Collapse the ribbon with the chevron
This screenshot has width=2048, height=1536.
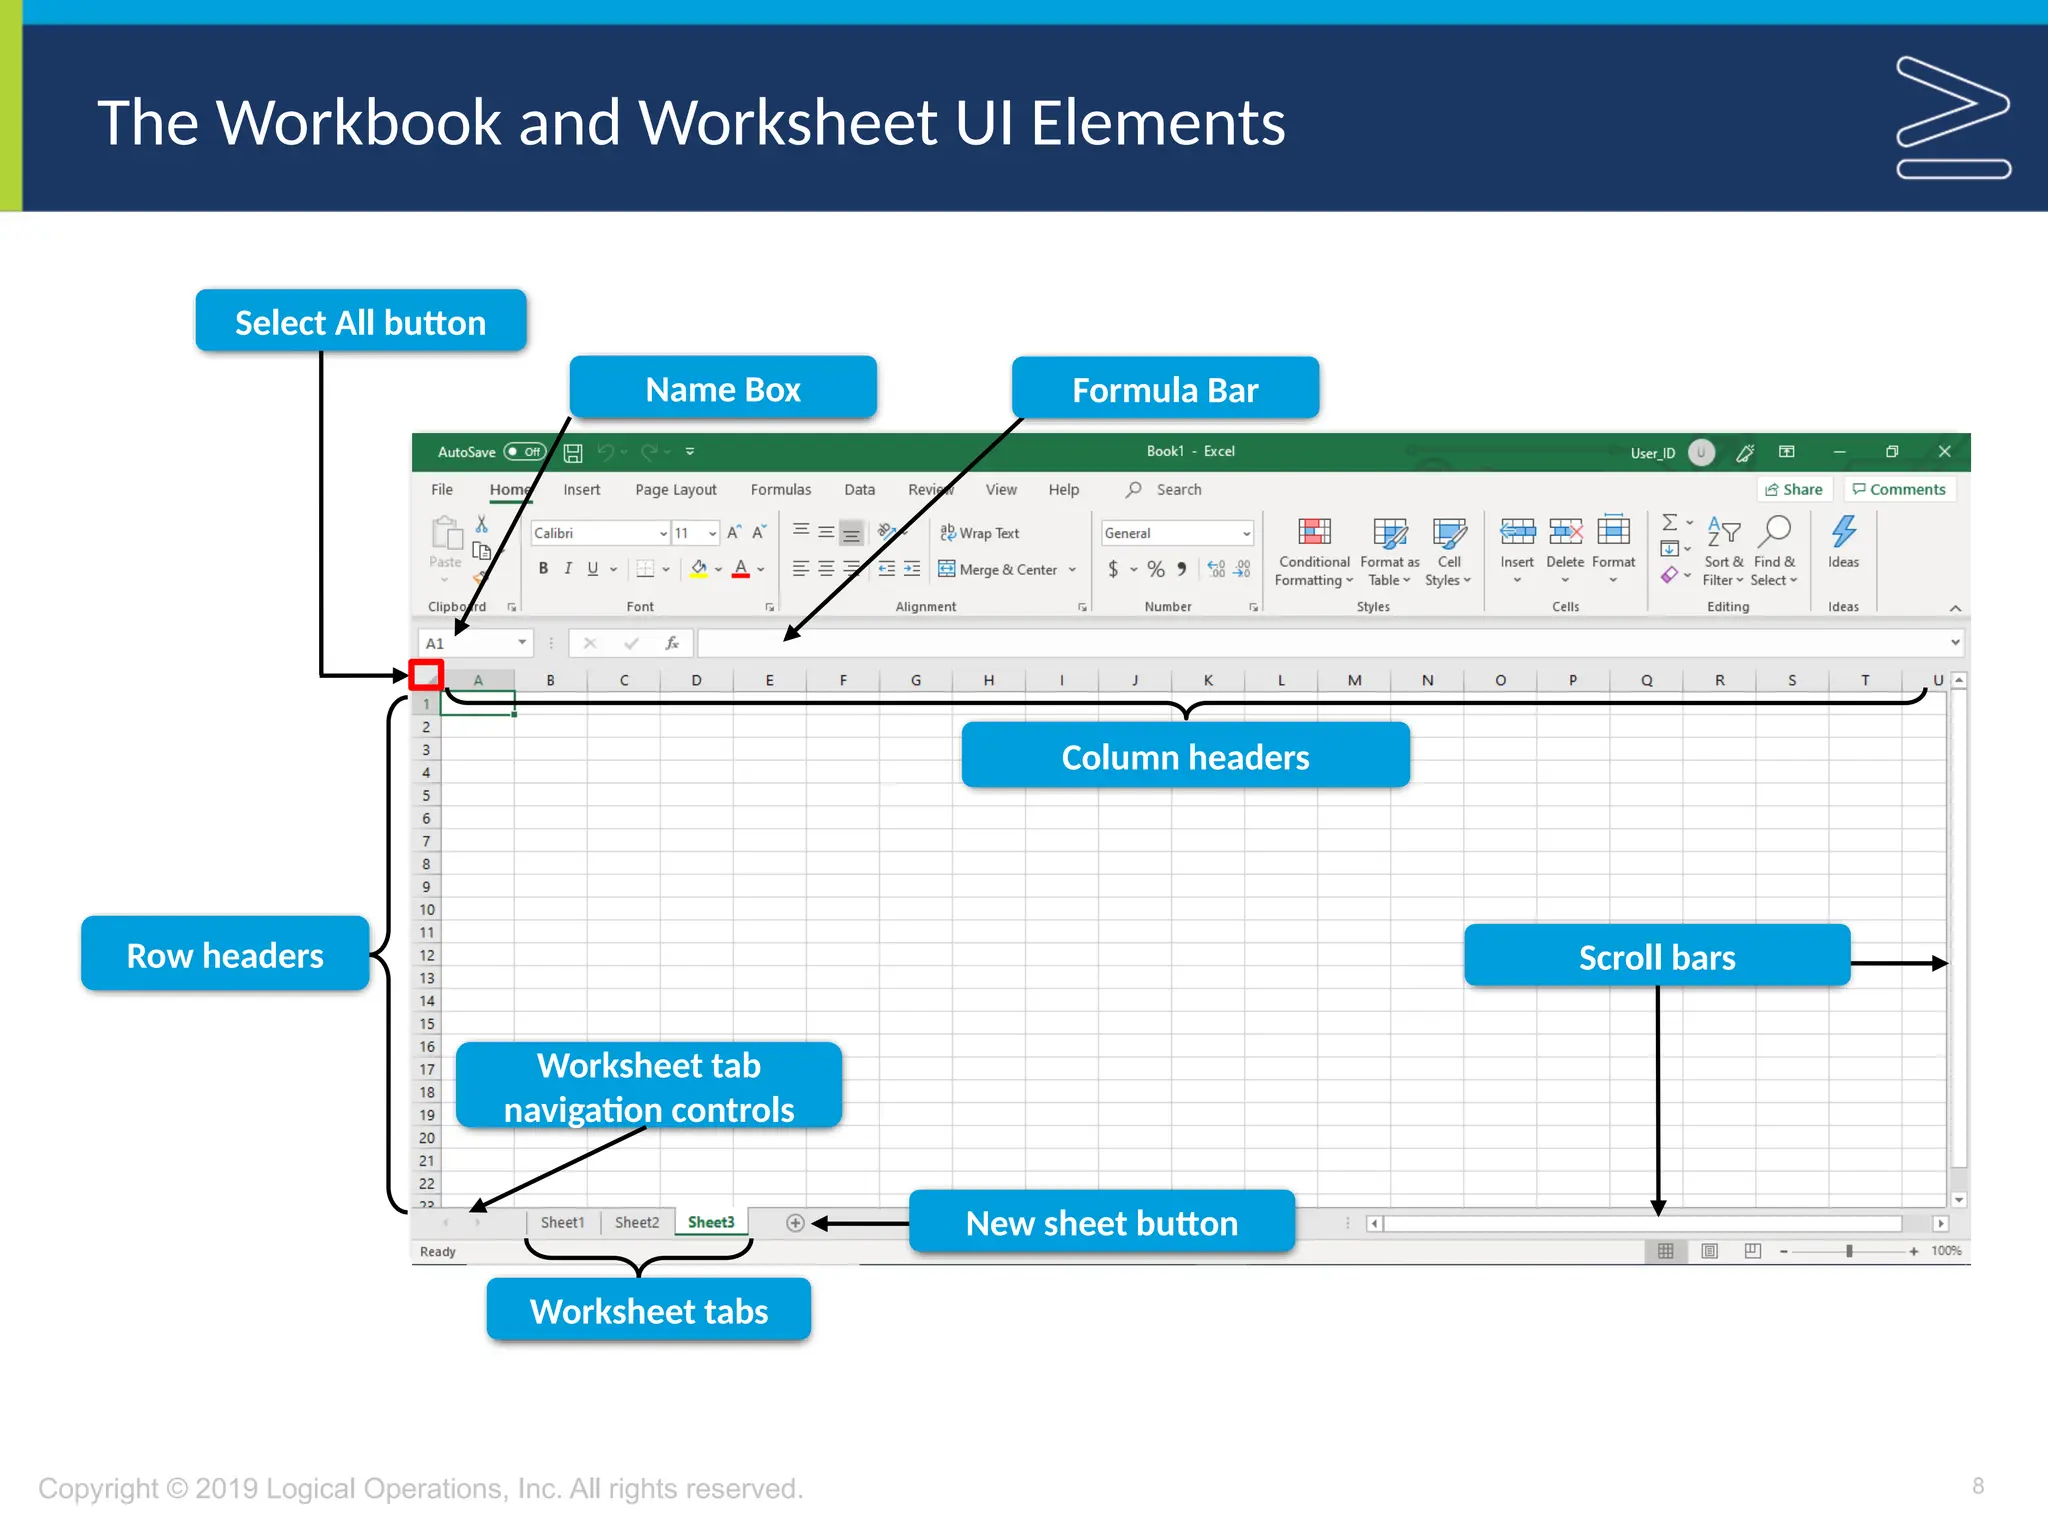point(1955,608)
